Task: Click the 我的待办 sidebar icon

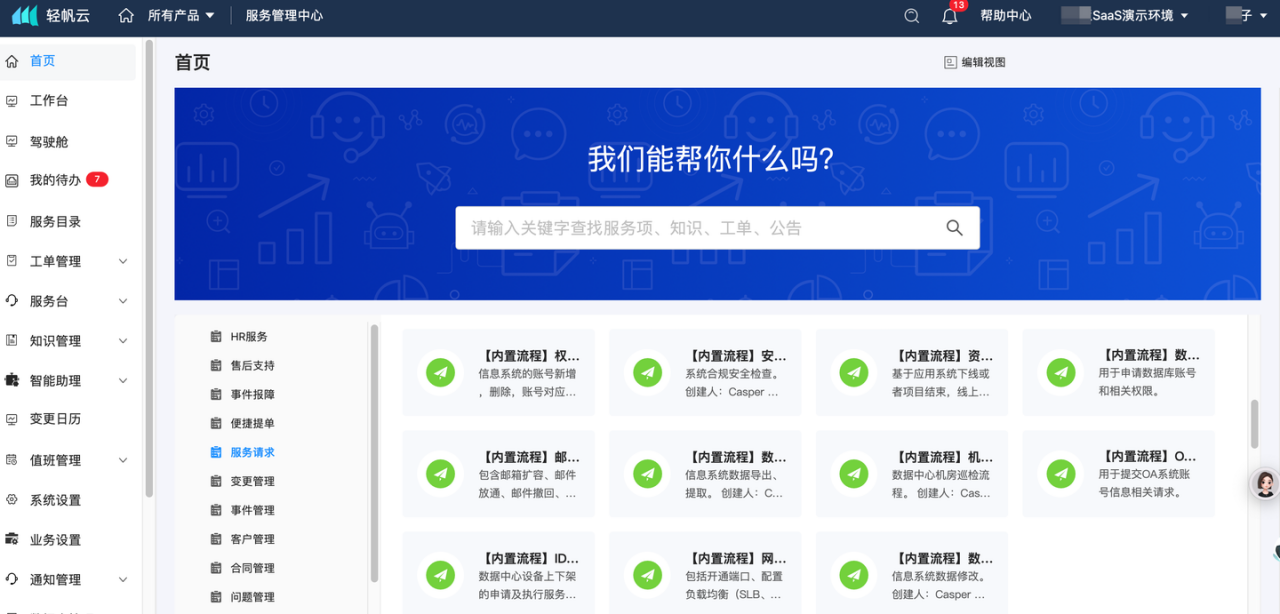Action: click(12, 181)
